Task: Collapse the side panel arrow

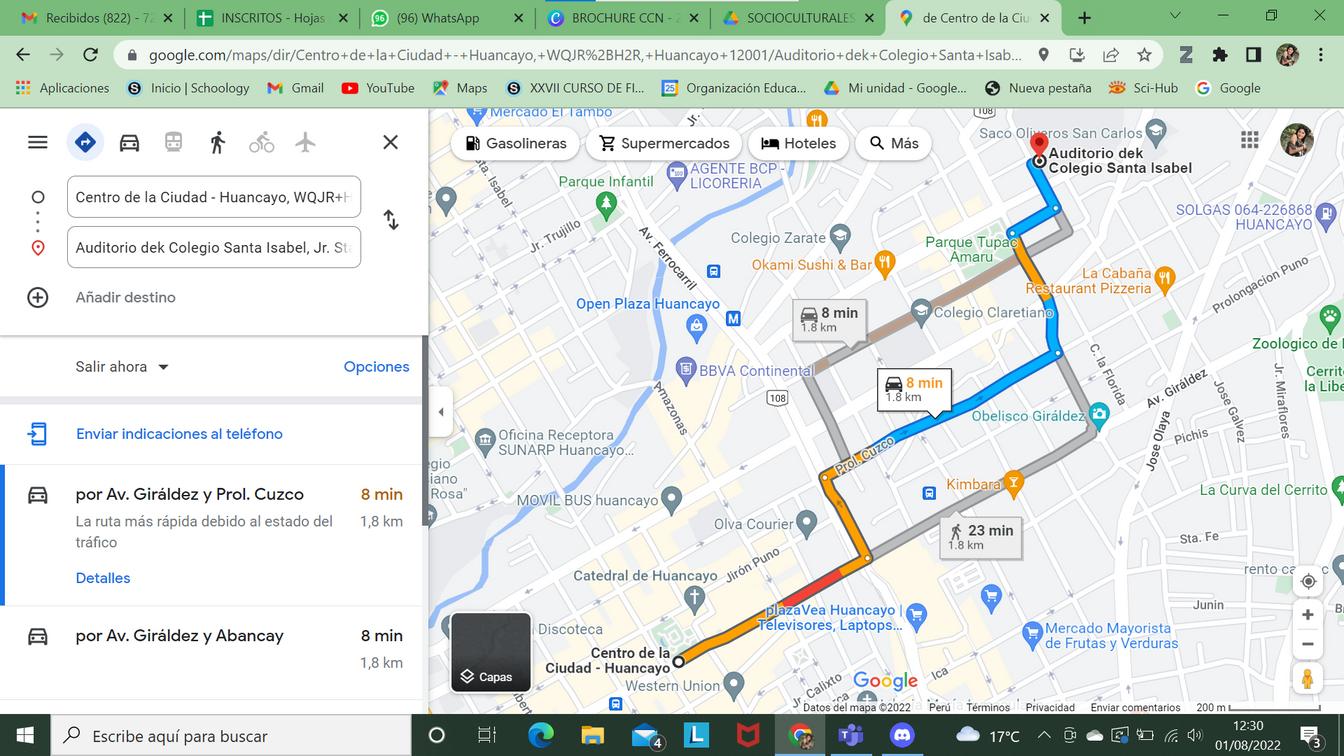Action: (440, 412)
